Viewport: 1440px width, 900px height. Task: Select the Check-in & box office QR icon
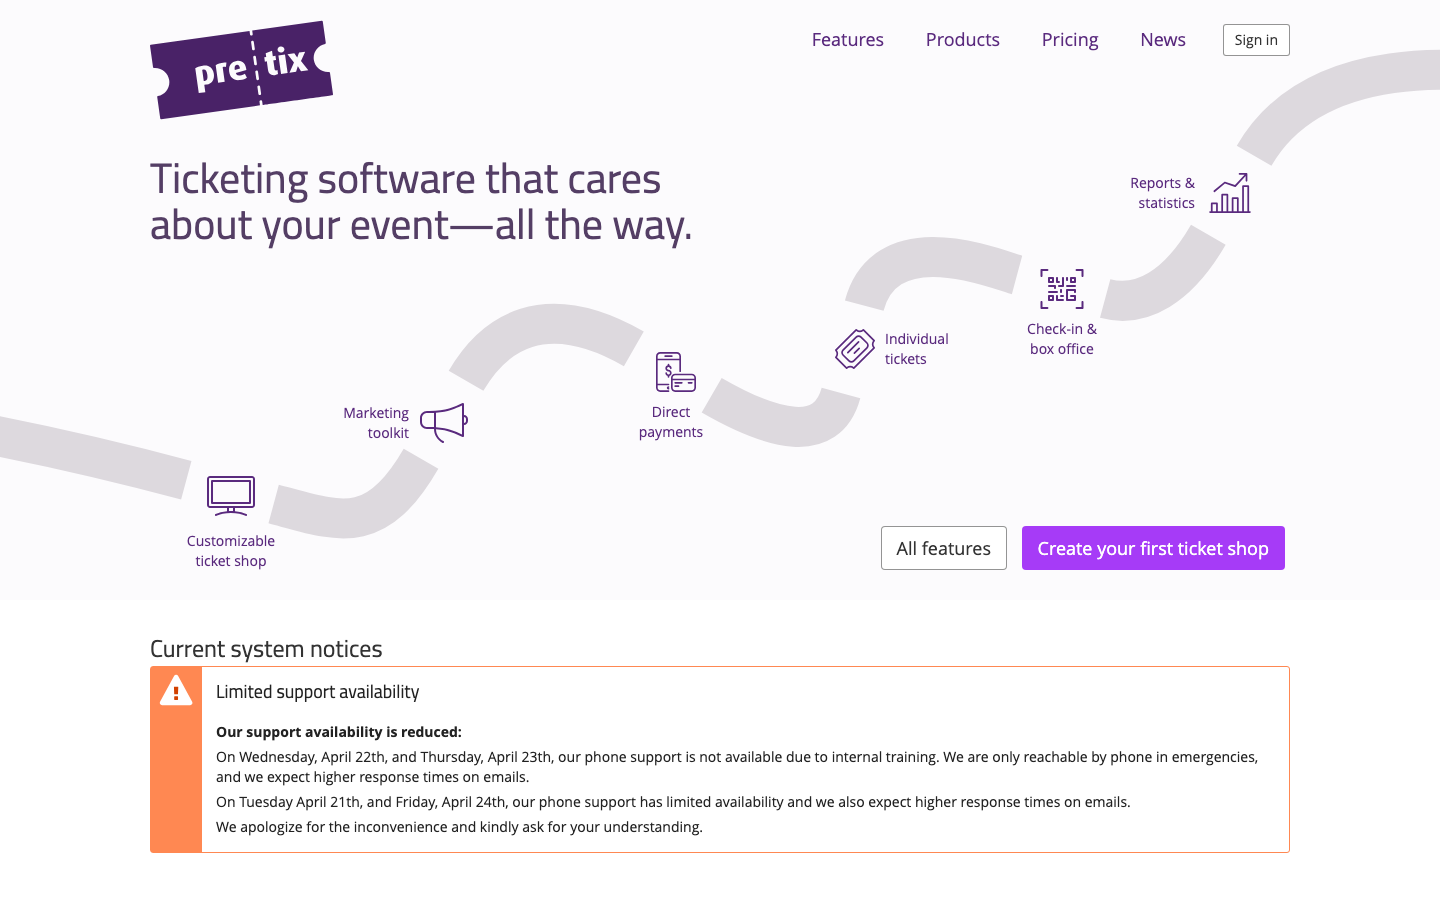coord(1062,288)
